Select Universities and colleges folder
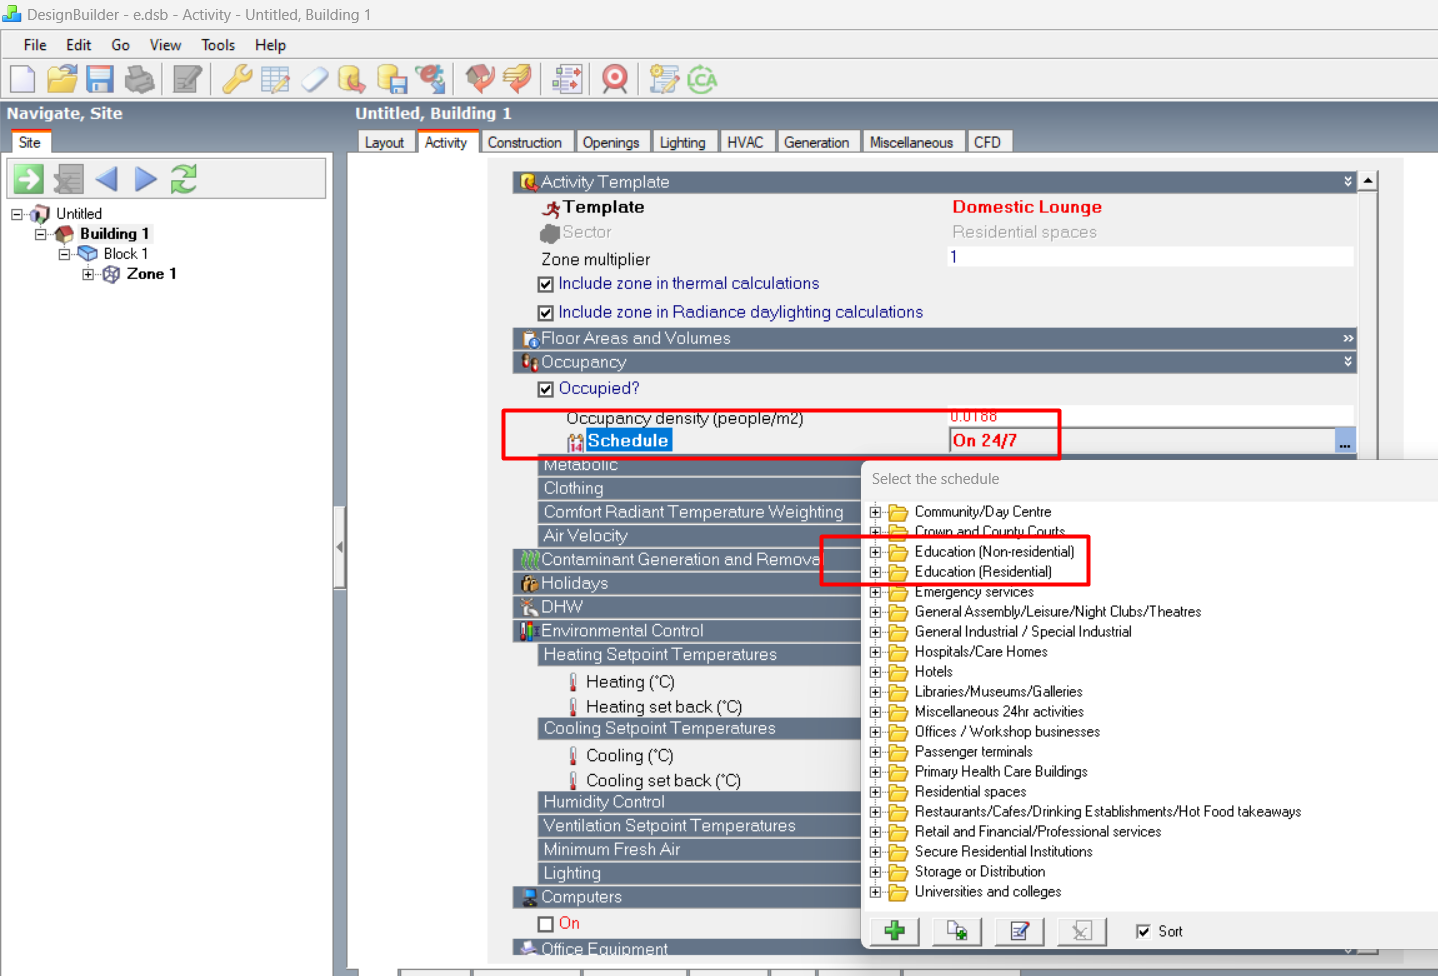The height and width of the screenshot is (976, 1438). pyautogui.click(x=988, y=892)
